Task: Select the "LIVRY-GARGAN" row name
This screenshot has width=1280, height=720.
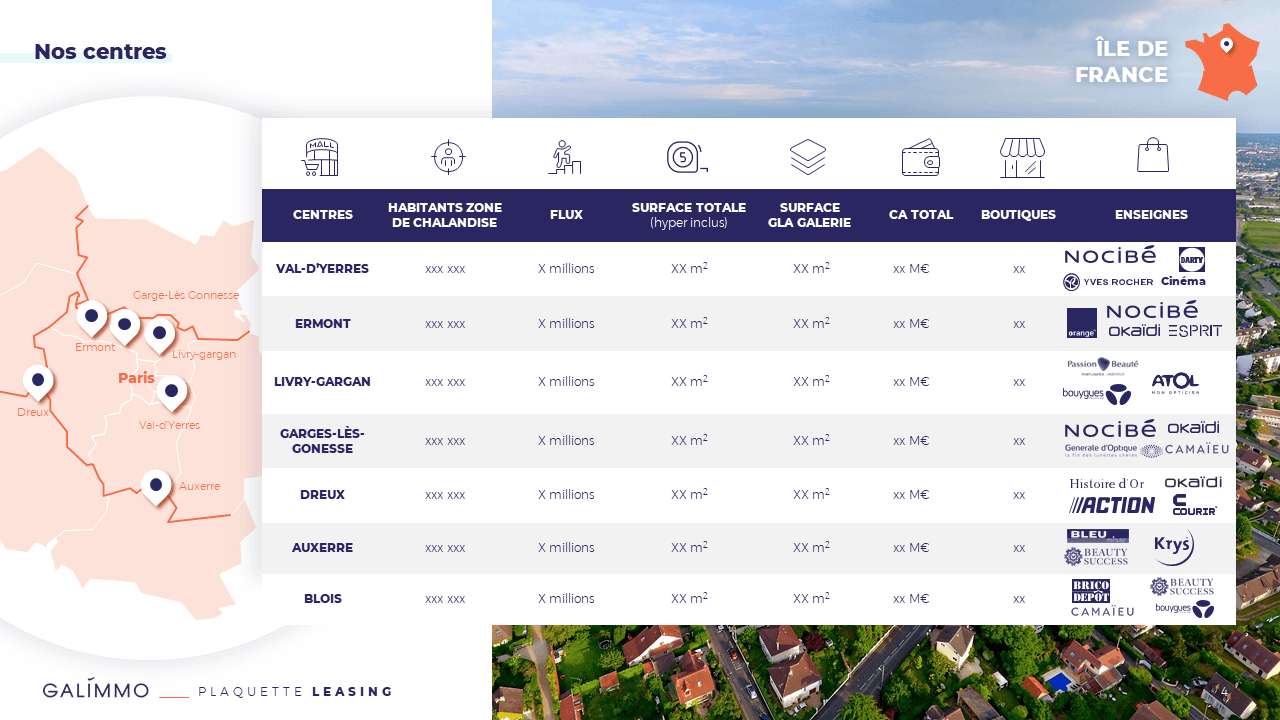Action: 322,382
